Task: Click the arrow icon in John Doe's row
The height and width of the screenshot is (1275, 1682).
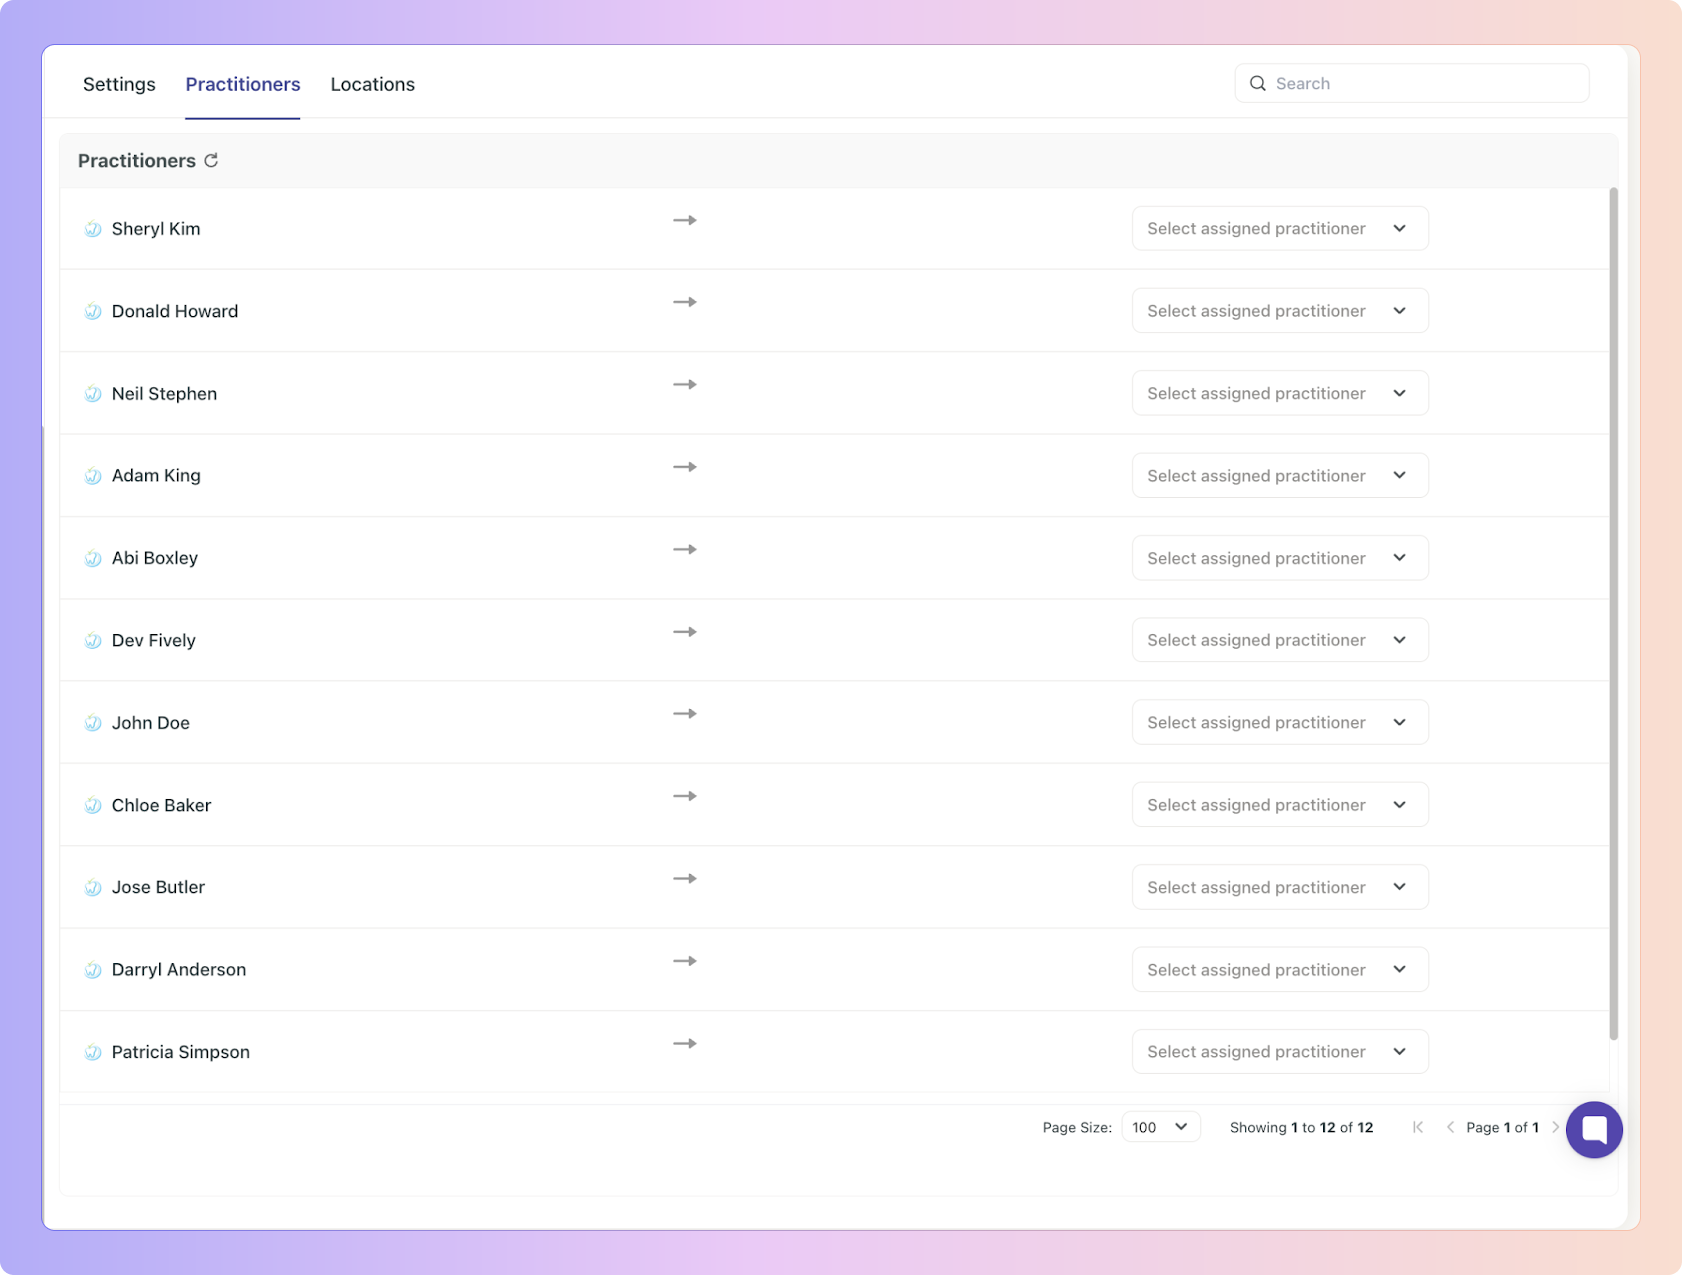Action: tap(685, 714)
